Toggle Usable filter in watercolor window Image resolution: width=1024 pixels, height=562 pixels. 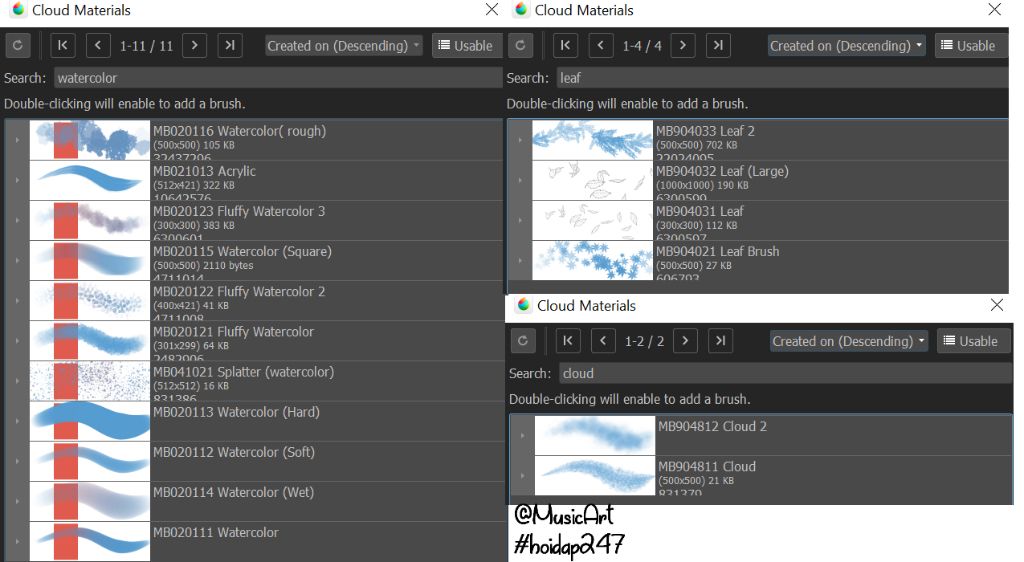pos(466,46)
